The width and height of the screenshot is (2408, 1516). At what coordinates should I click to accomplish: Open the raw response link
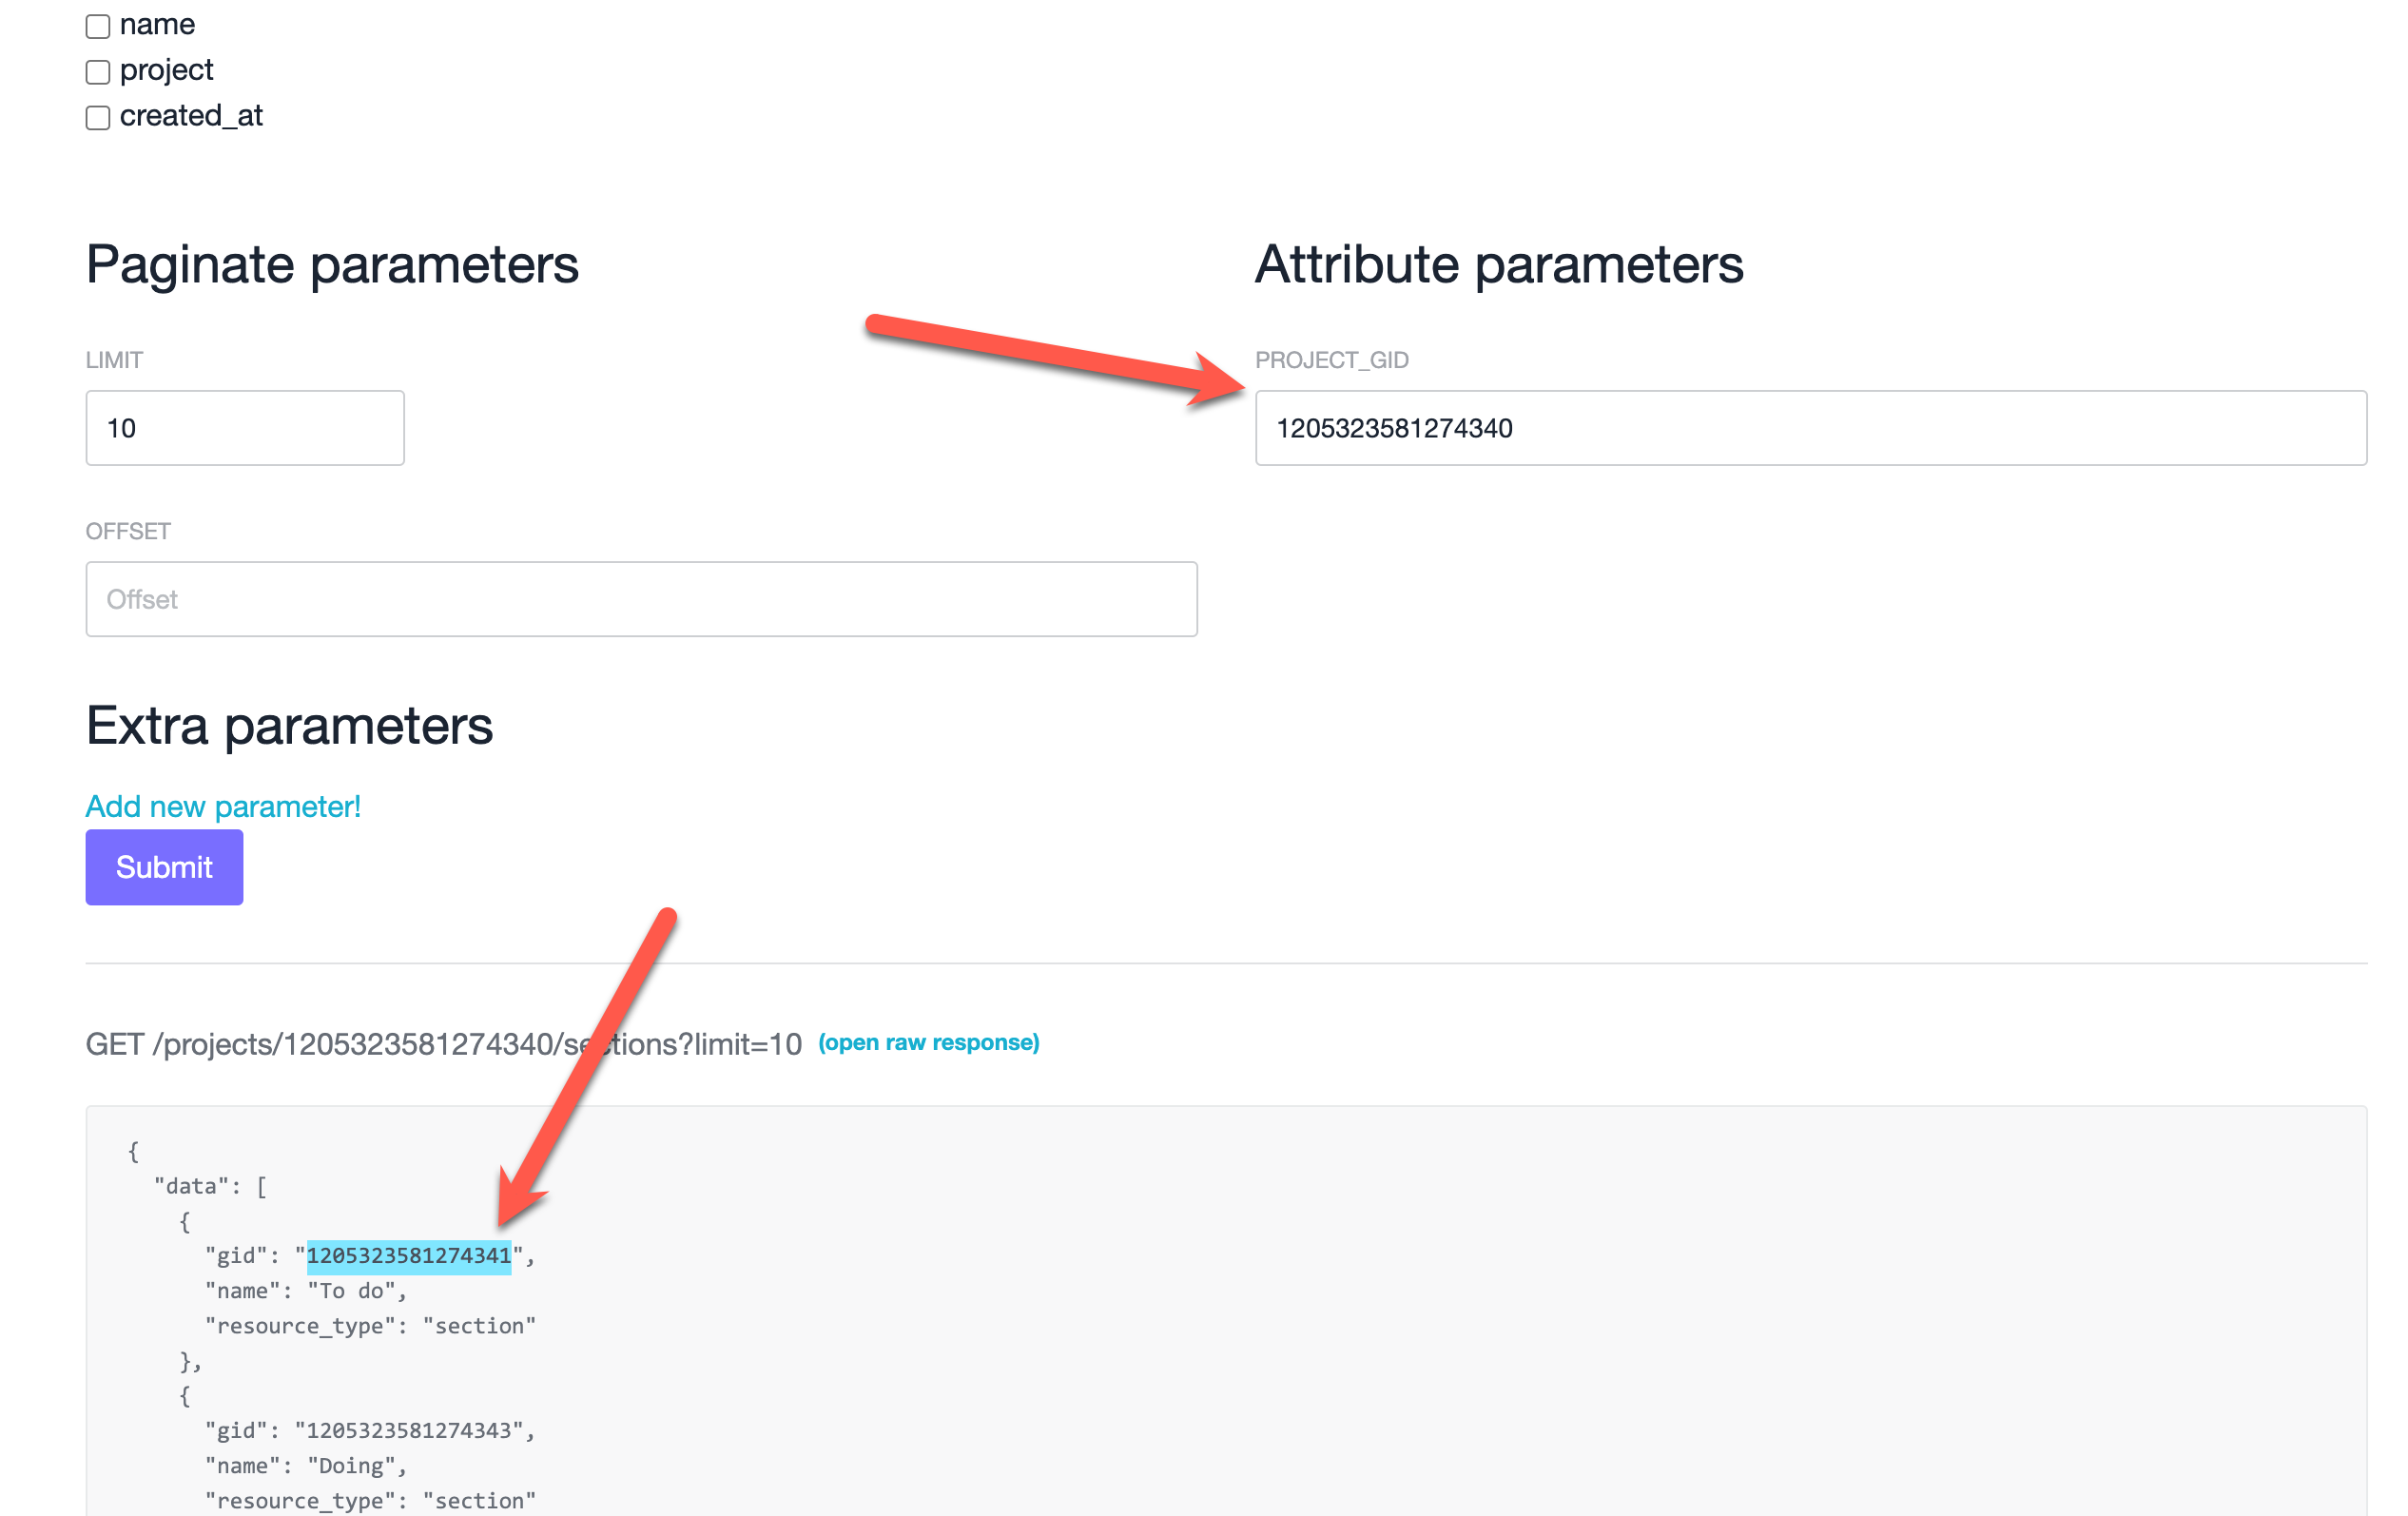point(928,1042)
